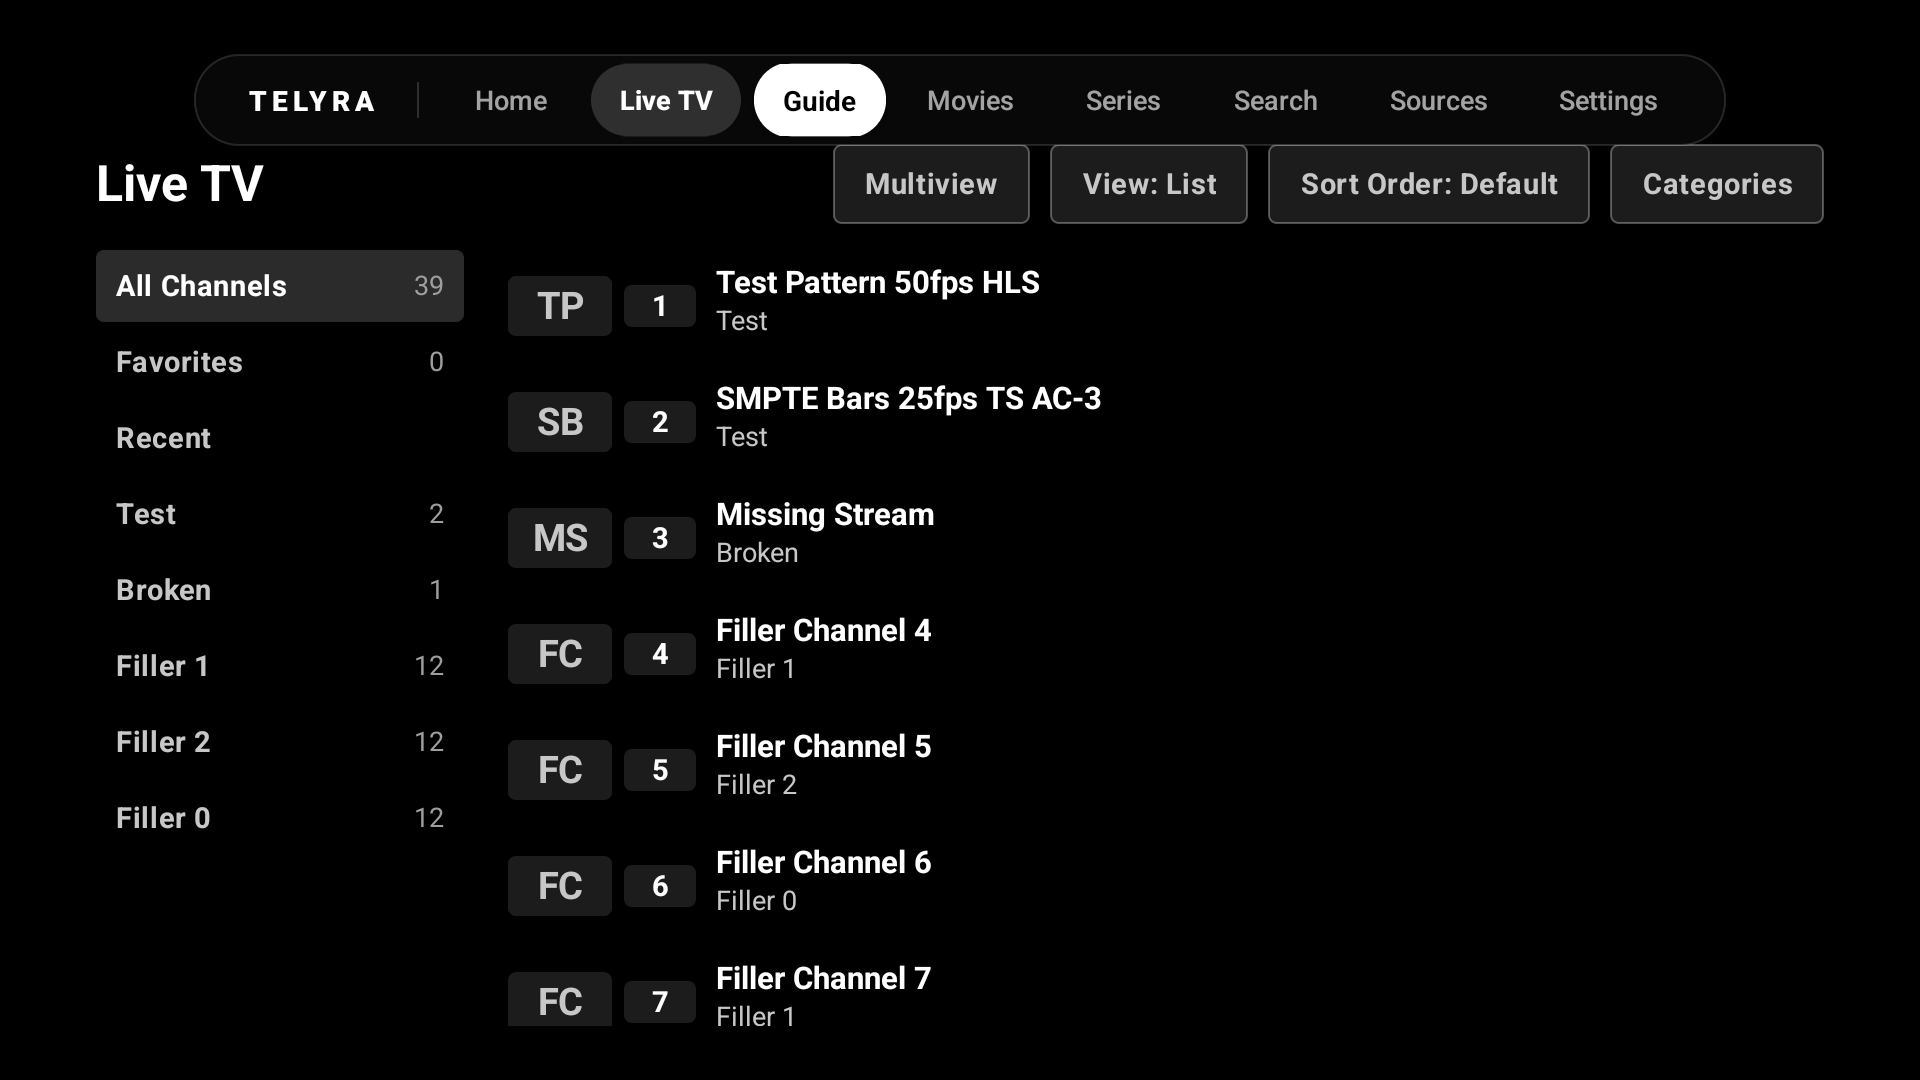Go to the Sources tab

[x=1439, y=101]
